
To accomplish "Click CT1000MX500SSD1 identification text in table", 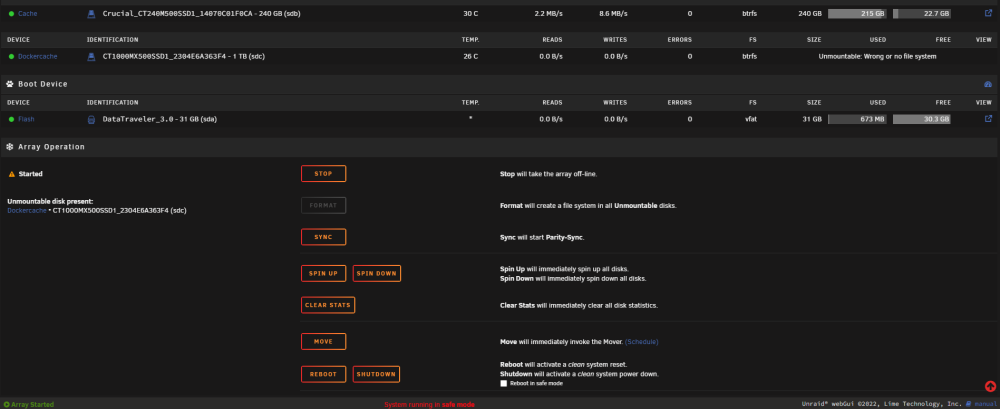I will click(184, 56).
